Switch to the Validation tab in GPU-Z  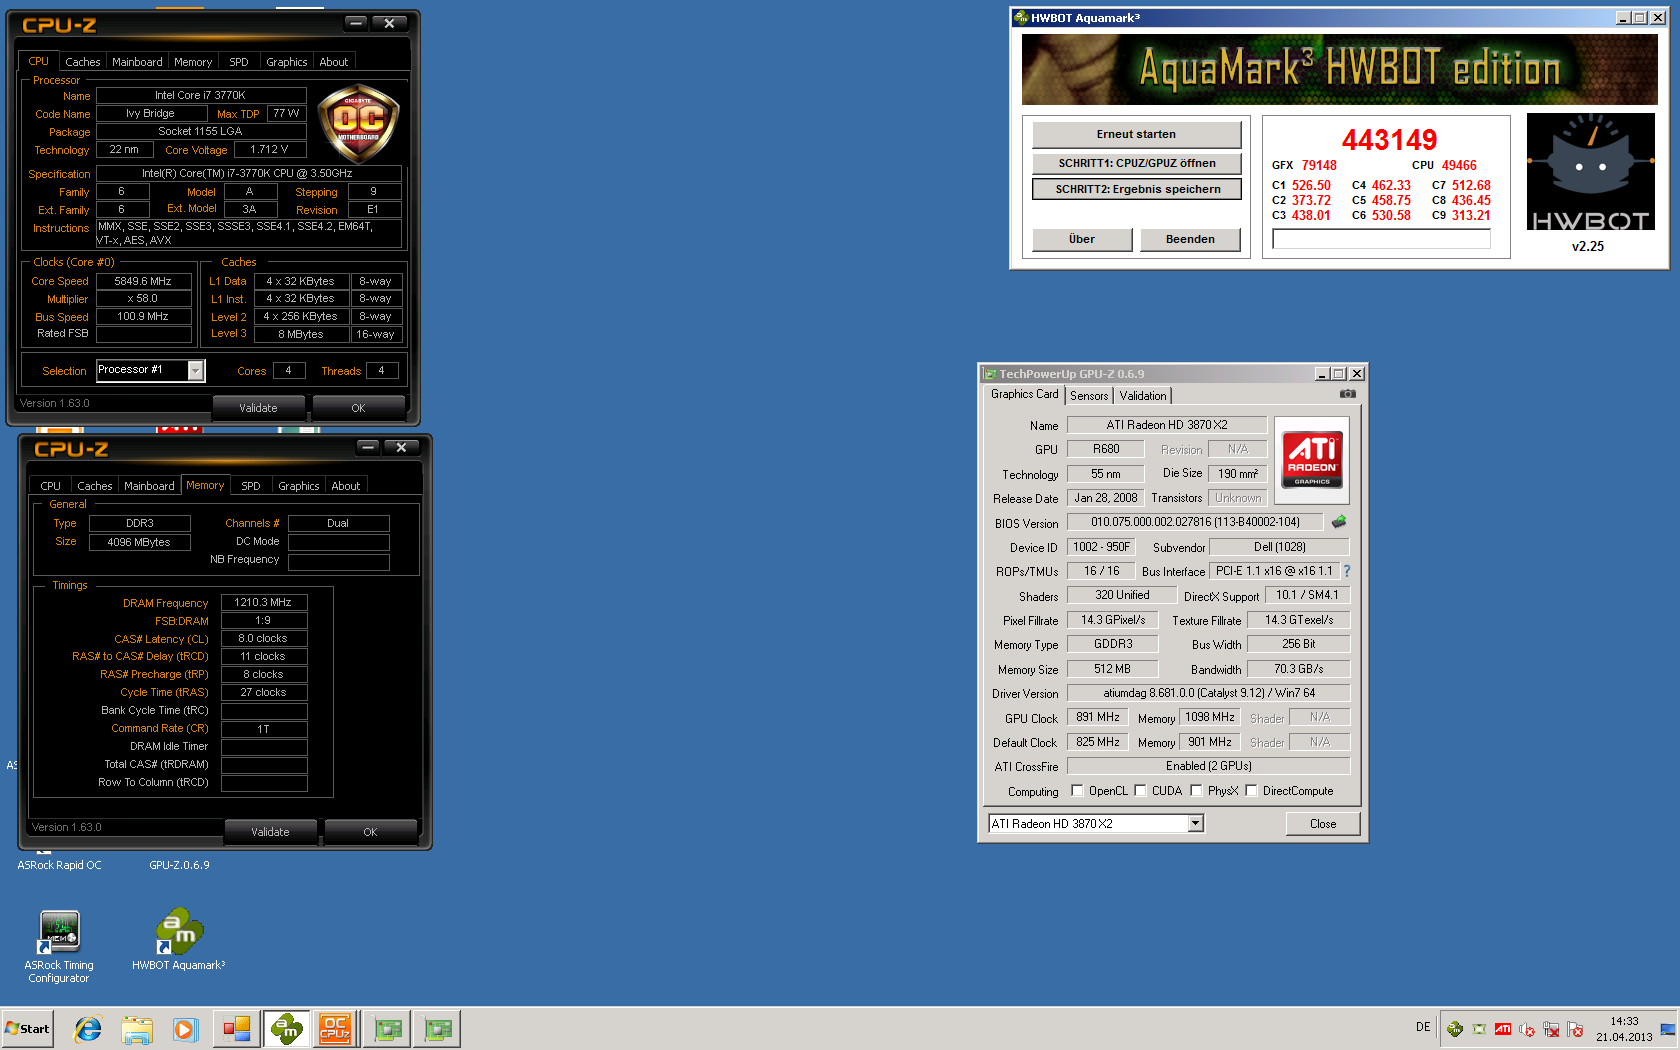pyautogui.click(x=1143, y=396)
